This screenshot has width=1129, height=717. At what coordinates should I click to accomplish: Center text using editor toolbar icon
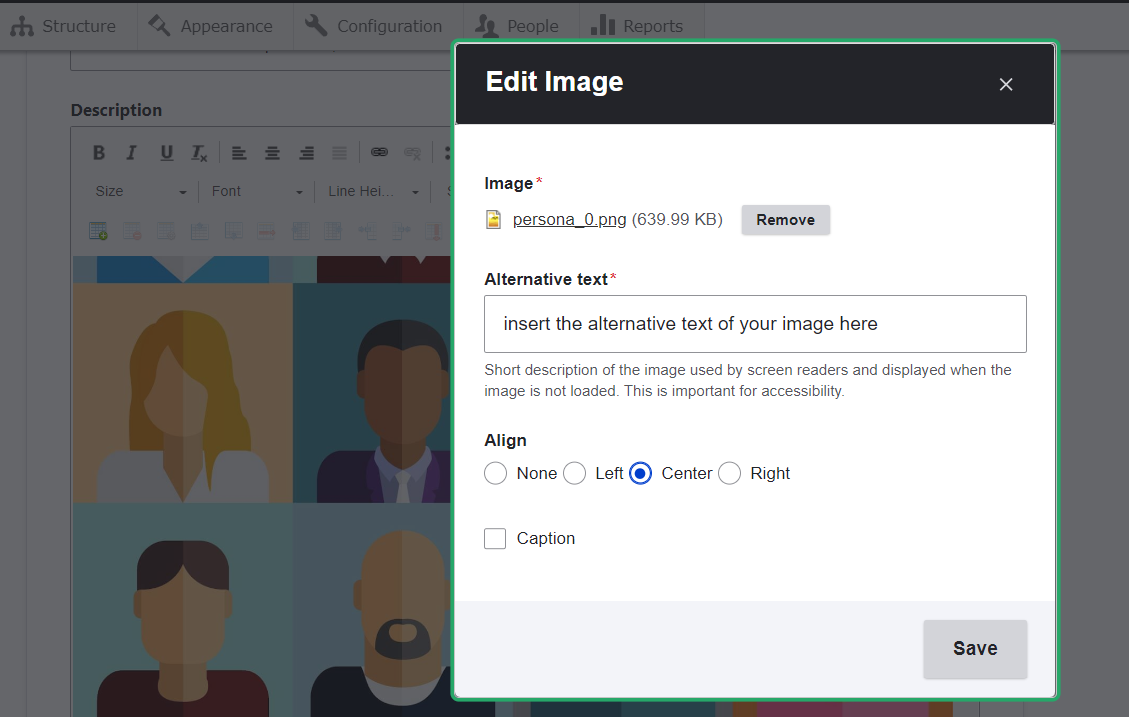[x=272, y=153]
